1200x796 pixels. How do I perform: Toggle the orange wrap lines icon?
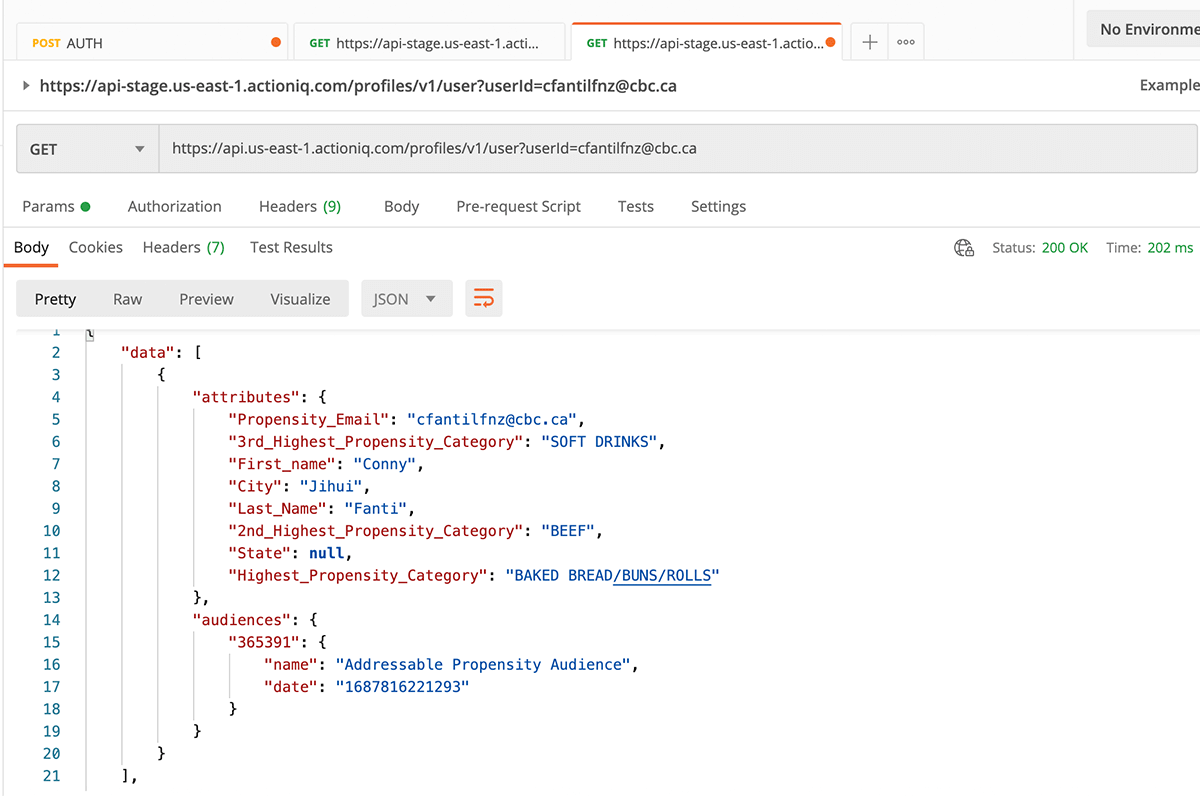(x=484, y=299)
